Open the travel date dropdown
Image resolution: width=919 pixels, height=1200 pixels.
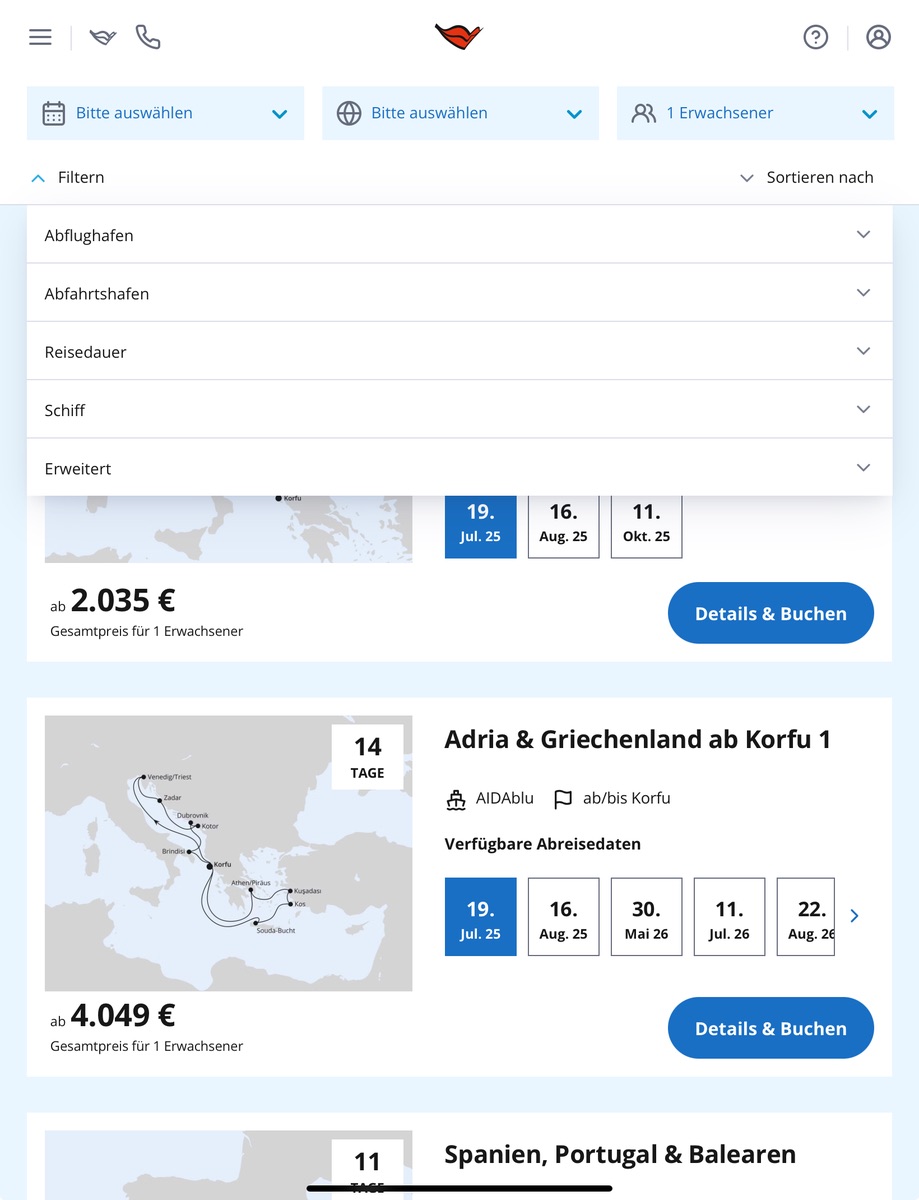(x=165, y=113)
